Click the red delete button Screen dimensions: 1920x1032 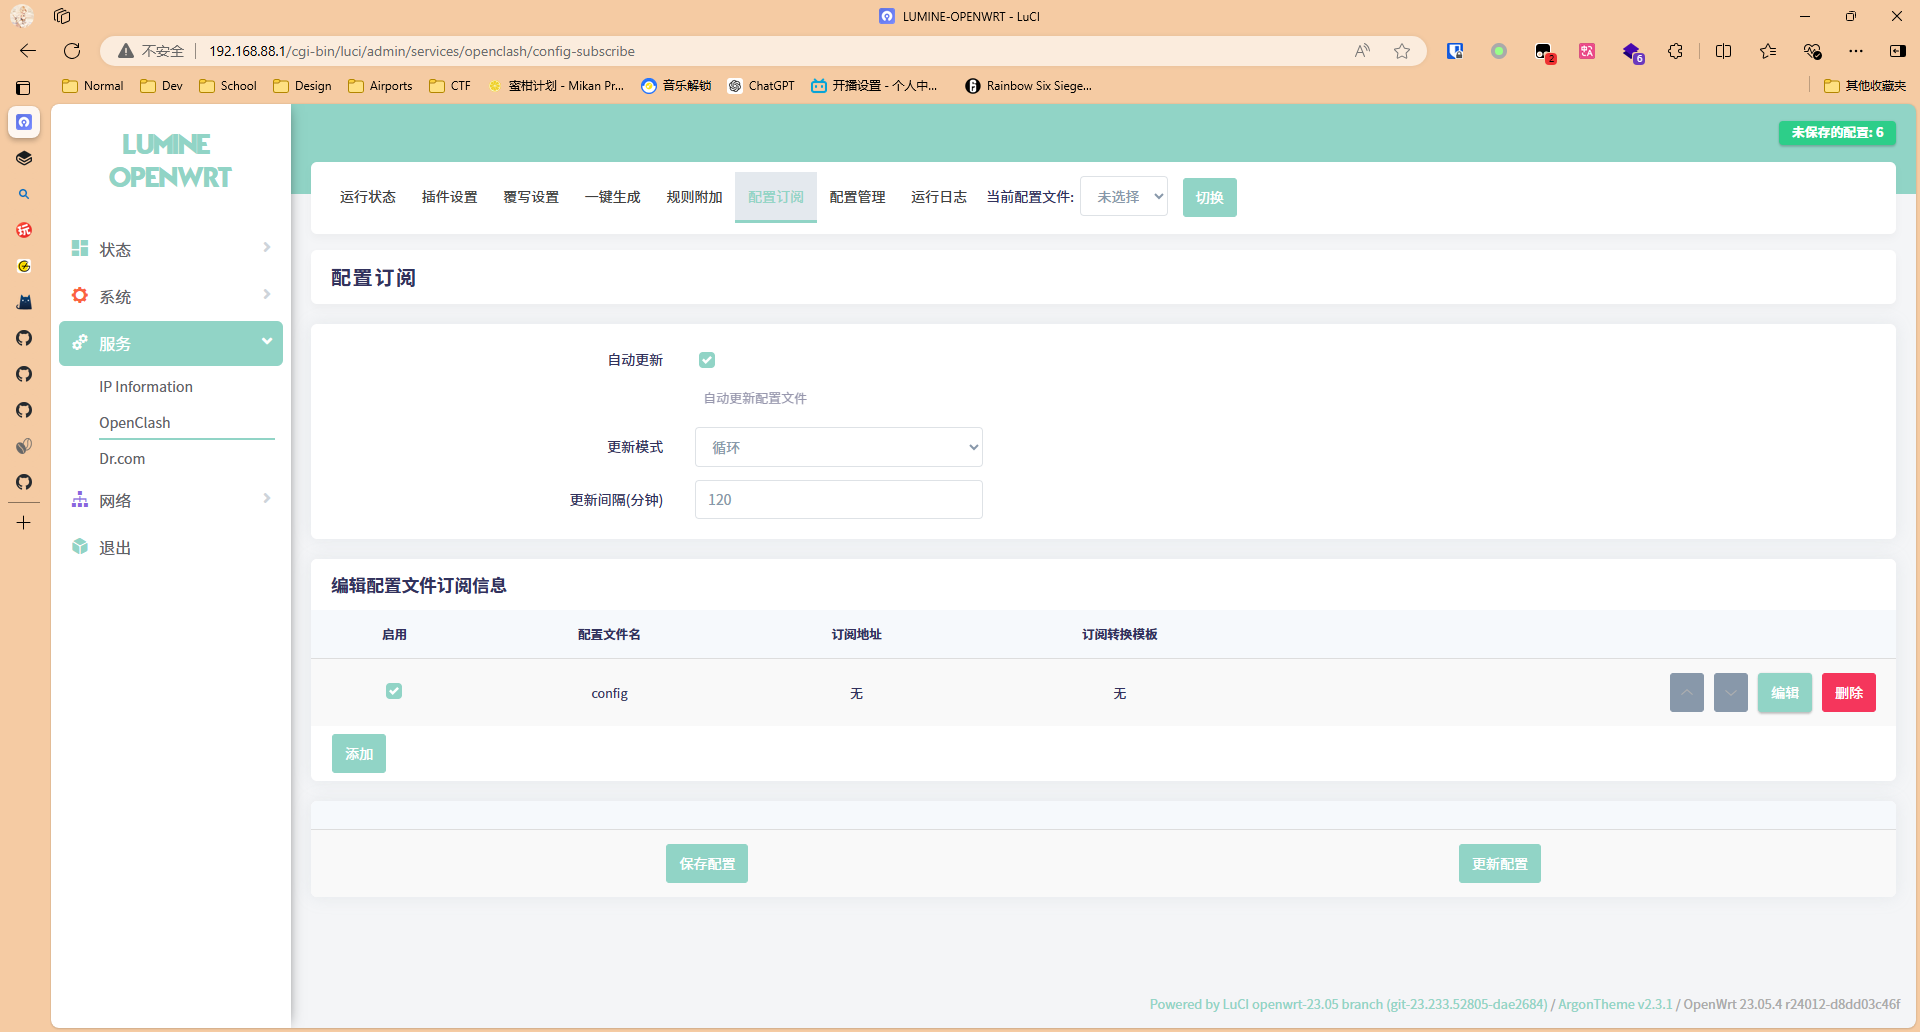coord(1848,693)
